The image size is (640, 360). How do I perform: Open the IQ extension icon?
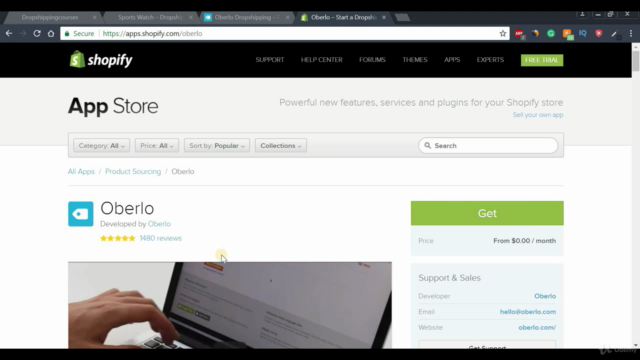tap(583, 33)
